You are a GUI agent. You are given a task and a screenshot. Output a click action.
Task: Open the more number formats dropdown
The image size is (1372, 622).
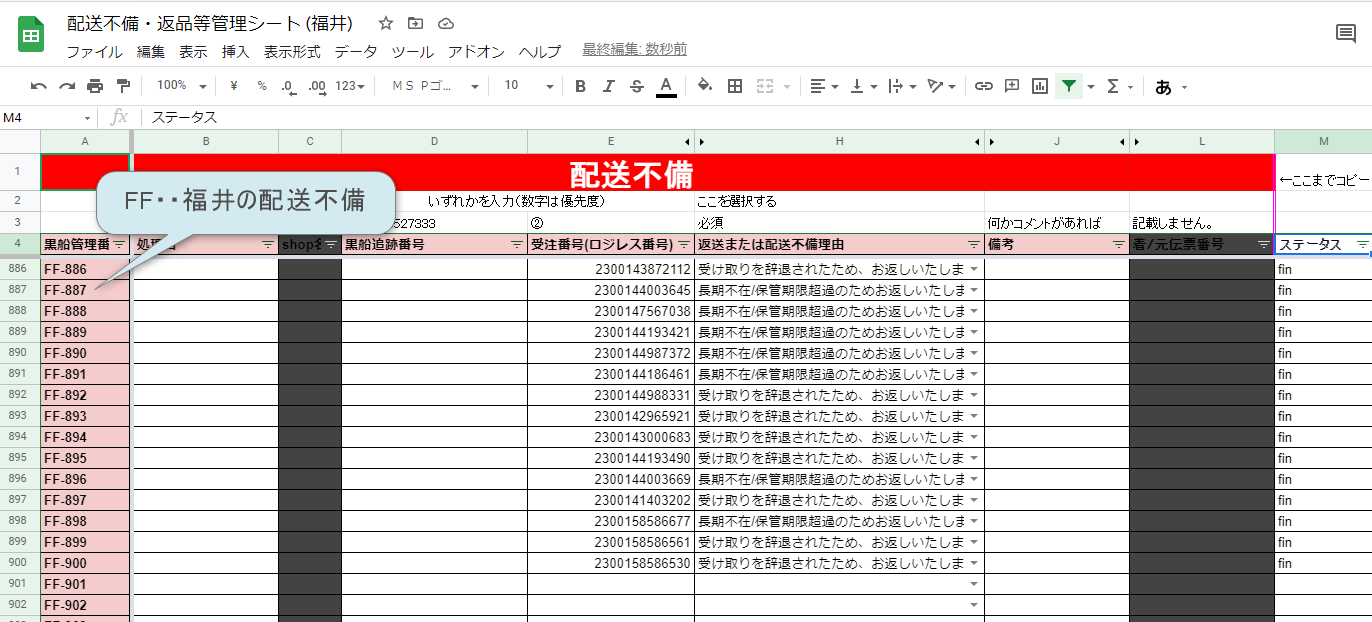[350, 86]
